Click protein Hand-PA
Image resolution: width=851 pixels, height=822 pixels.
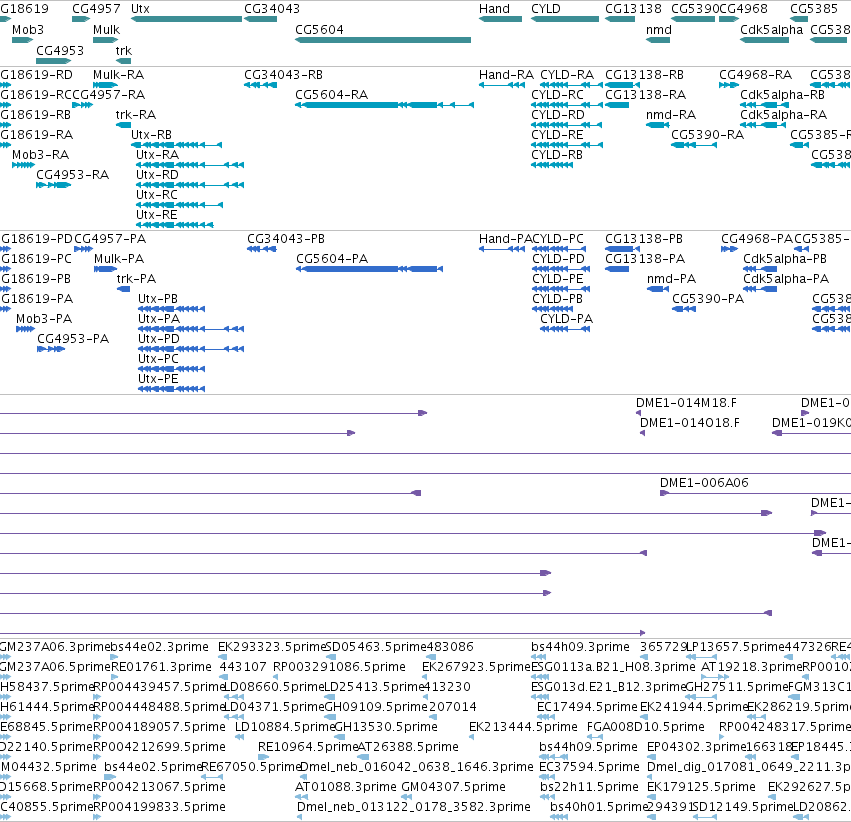[x=501, y=248]
